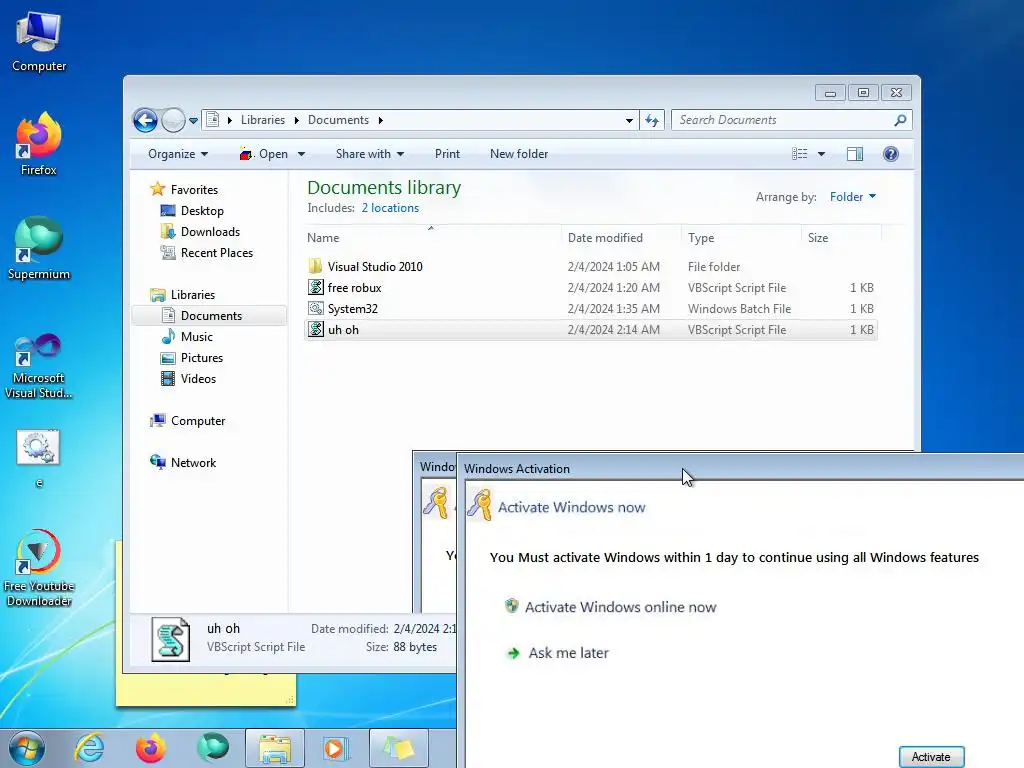Click the uh oh details pane thumbnail
The height and width of the screenshot is (768, 1024).
tap(170, 639)
